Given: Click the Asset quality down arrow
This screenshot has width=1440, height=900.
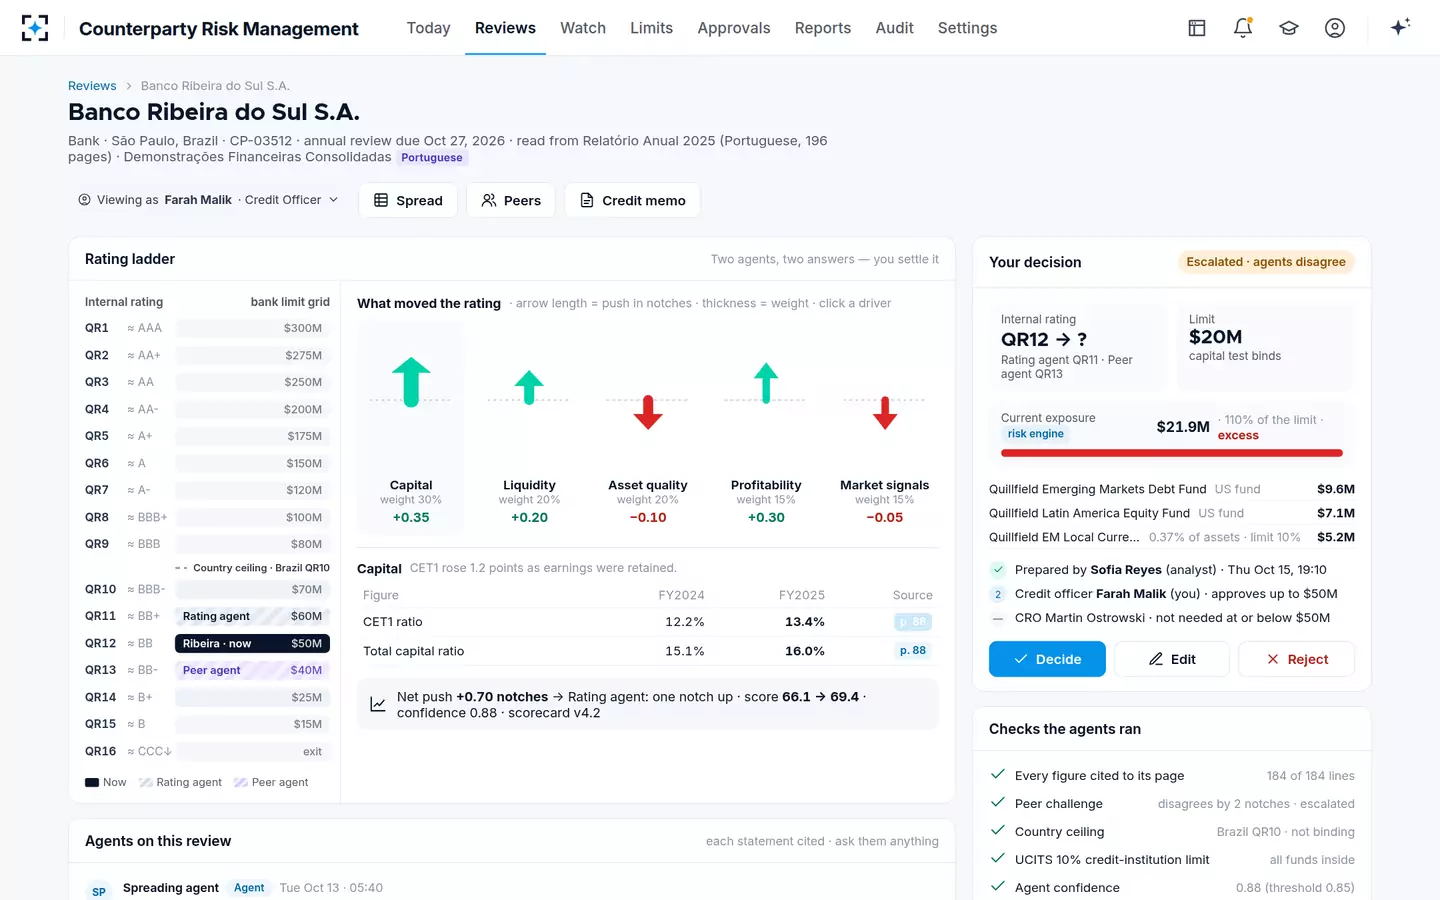Looking at the screenshot, I should click(x=648, y=412).
